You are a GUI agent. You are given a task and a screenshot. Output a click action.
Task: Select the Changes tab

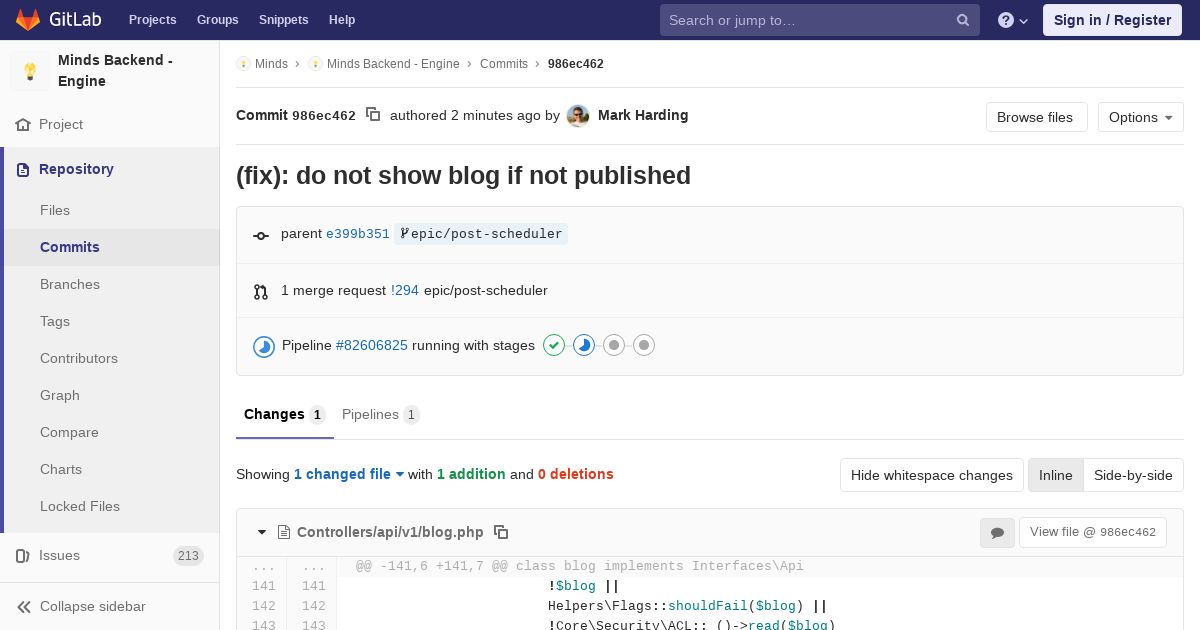point(285,414)
